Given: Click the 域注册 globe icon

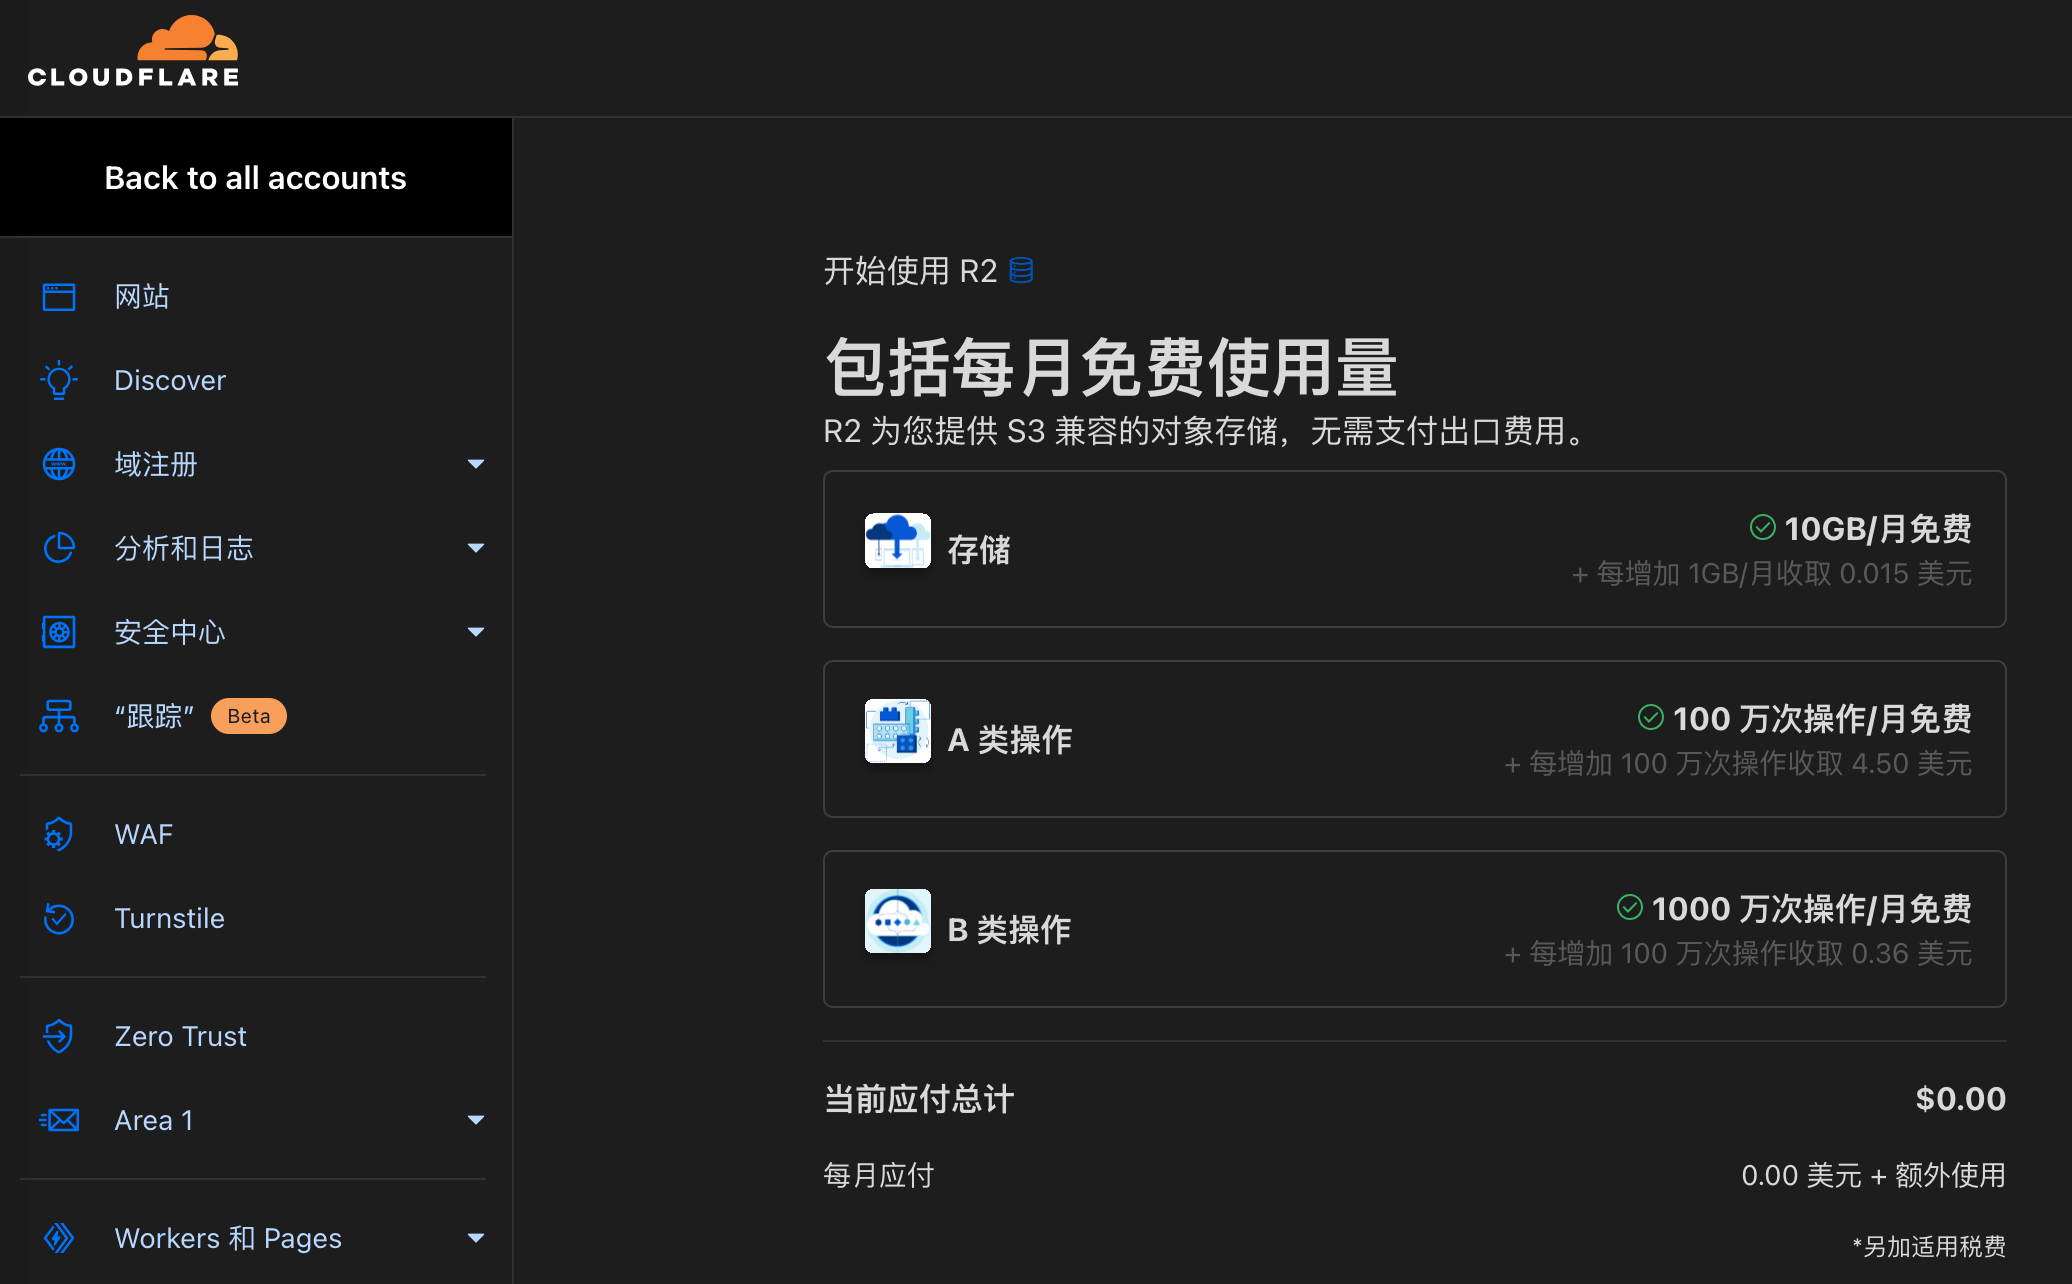Looking at the screenshot, I should pos(58,464).
